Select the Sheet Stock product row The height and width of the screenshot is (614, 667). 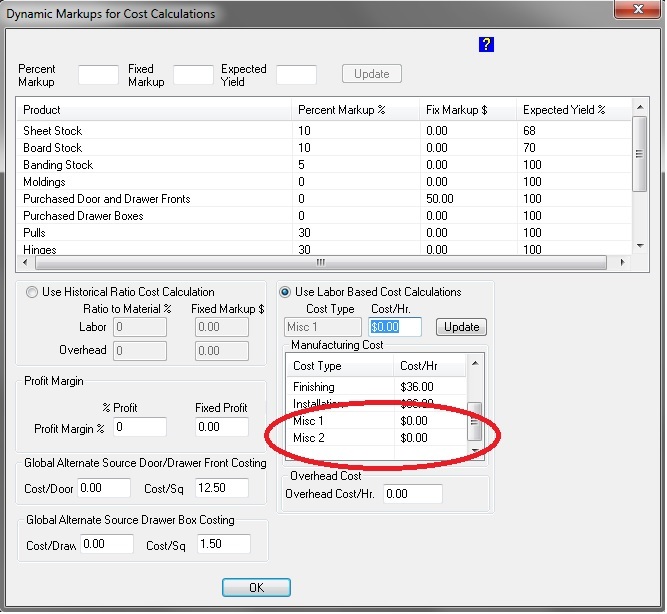coord(53,131)
